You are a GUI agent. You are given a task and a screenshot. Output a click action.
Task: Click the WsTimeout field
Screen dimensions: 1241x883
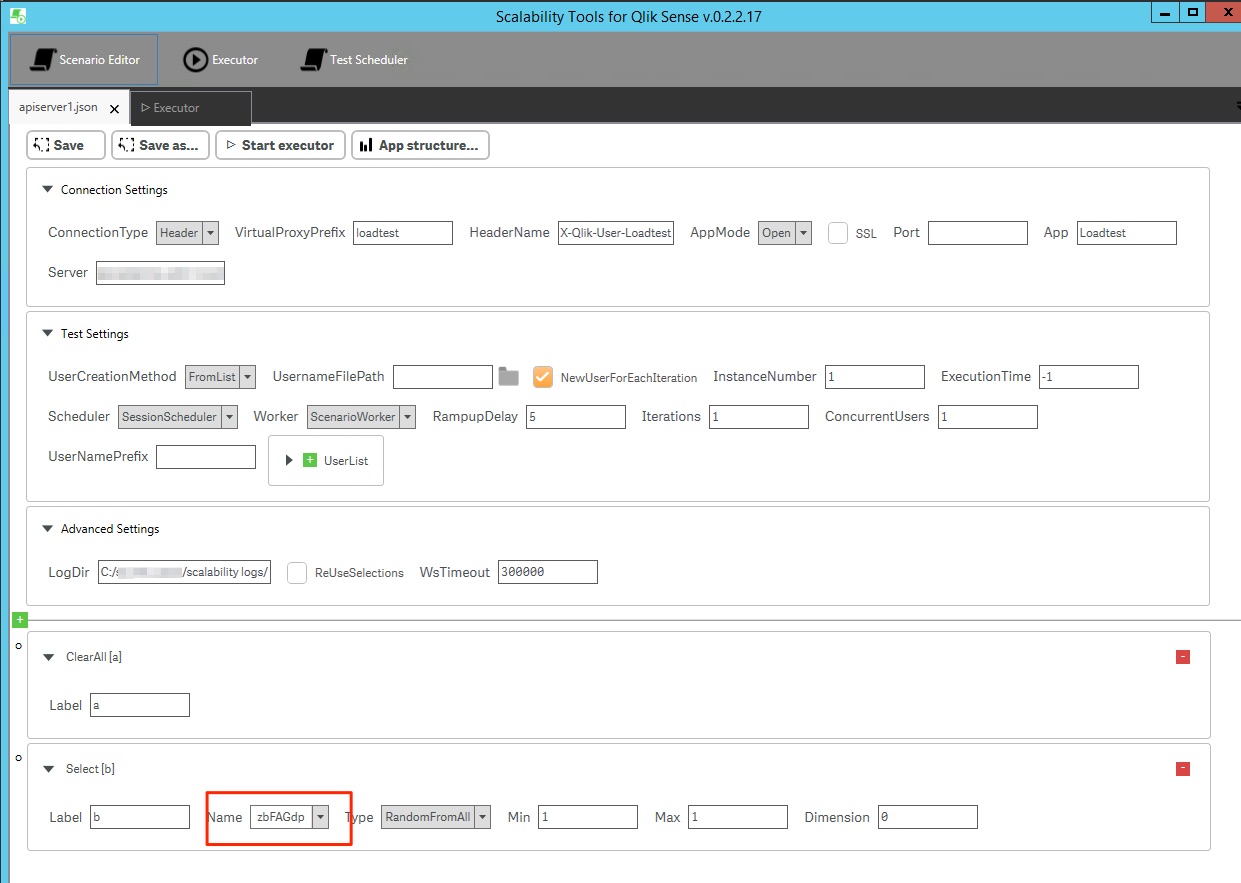pos(548,572)
